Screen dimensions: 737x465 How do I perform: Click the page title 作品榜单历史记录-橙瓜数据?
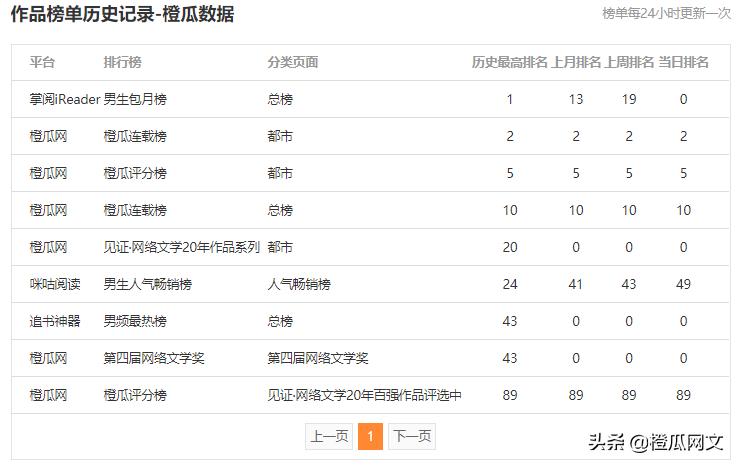tap(122, 14)
